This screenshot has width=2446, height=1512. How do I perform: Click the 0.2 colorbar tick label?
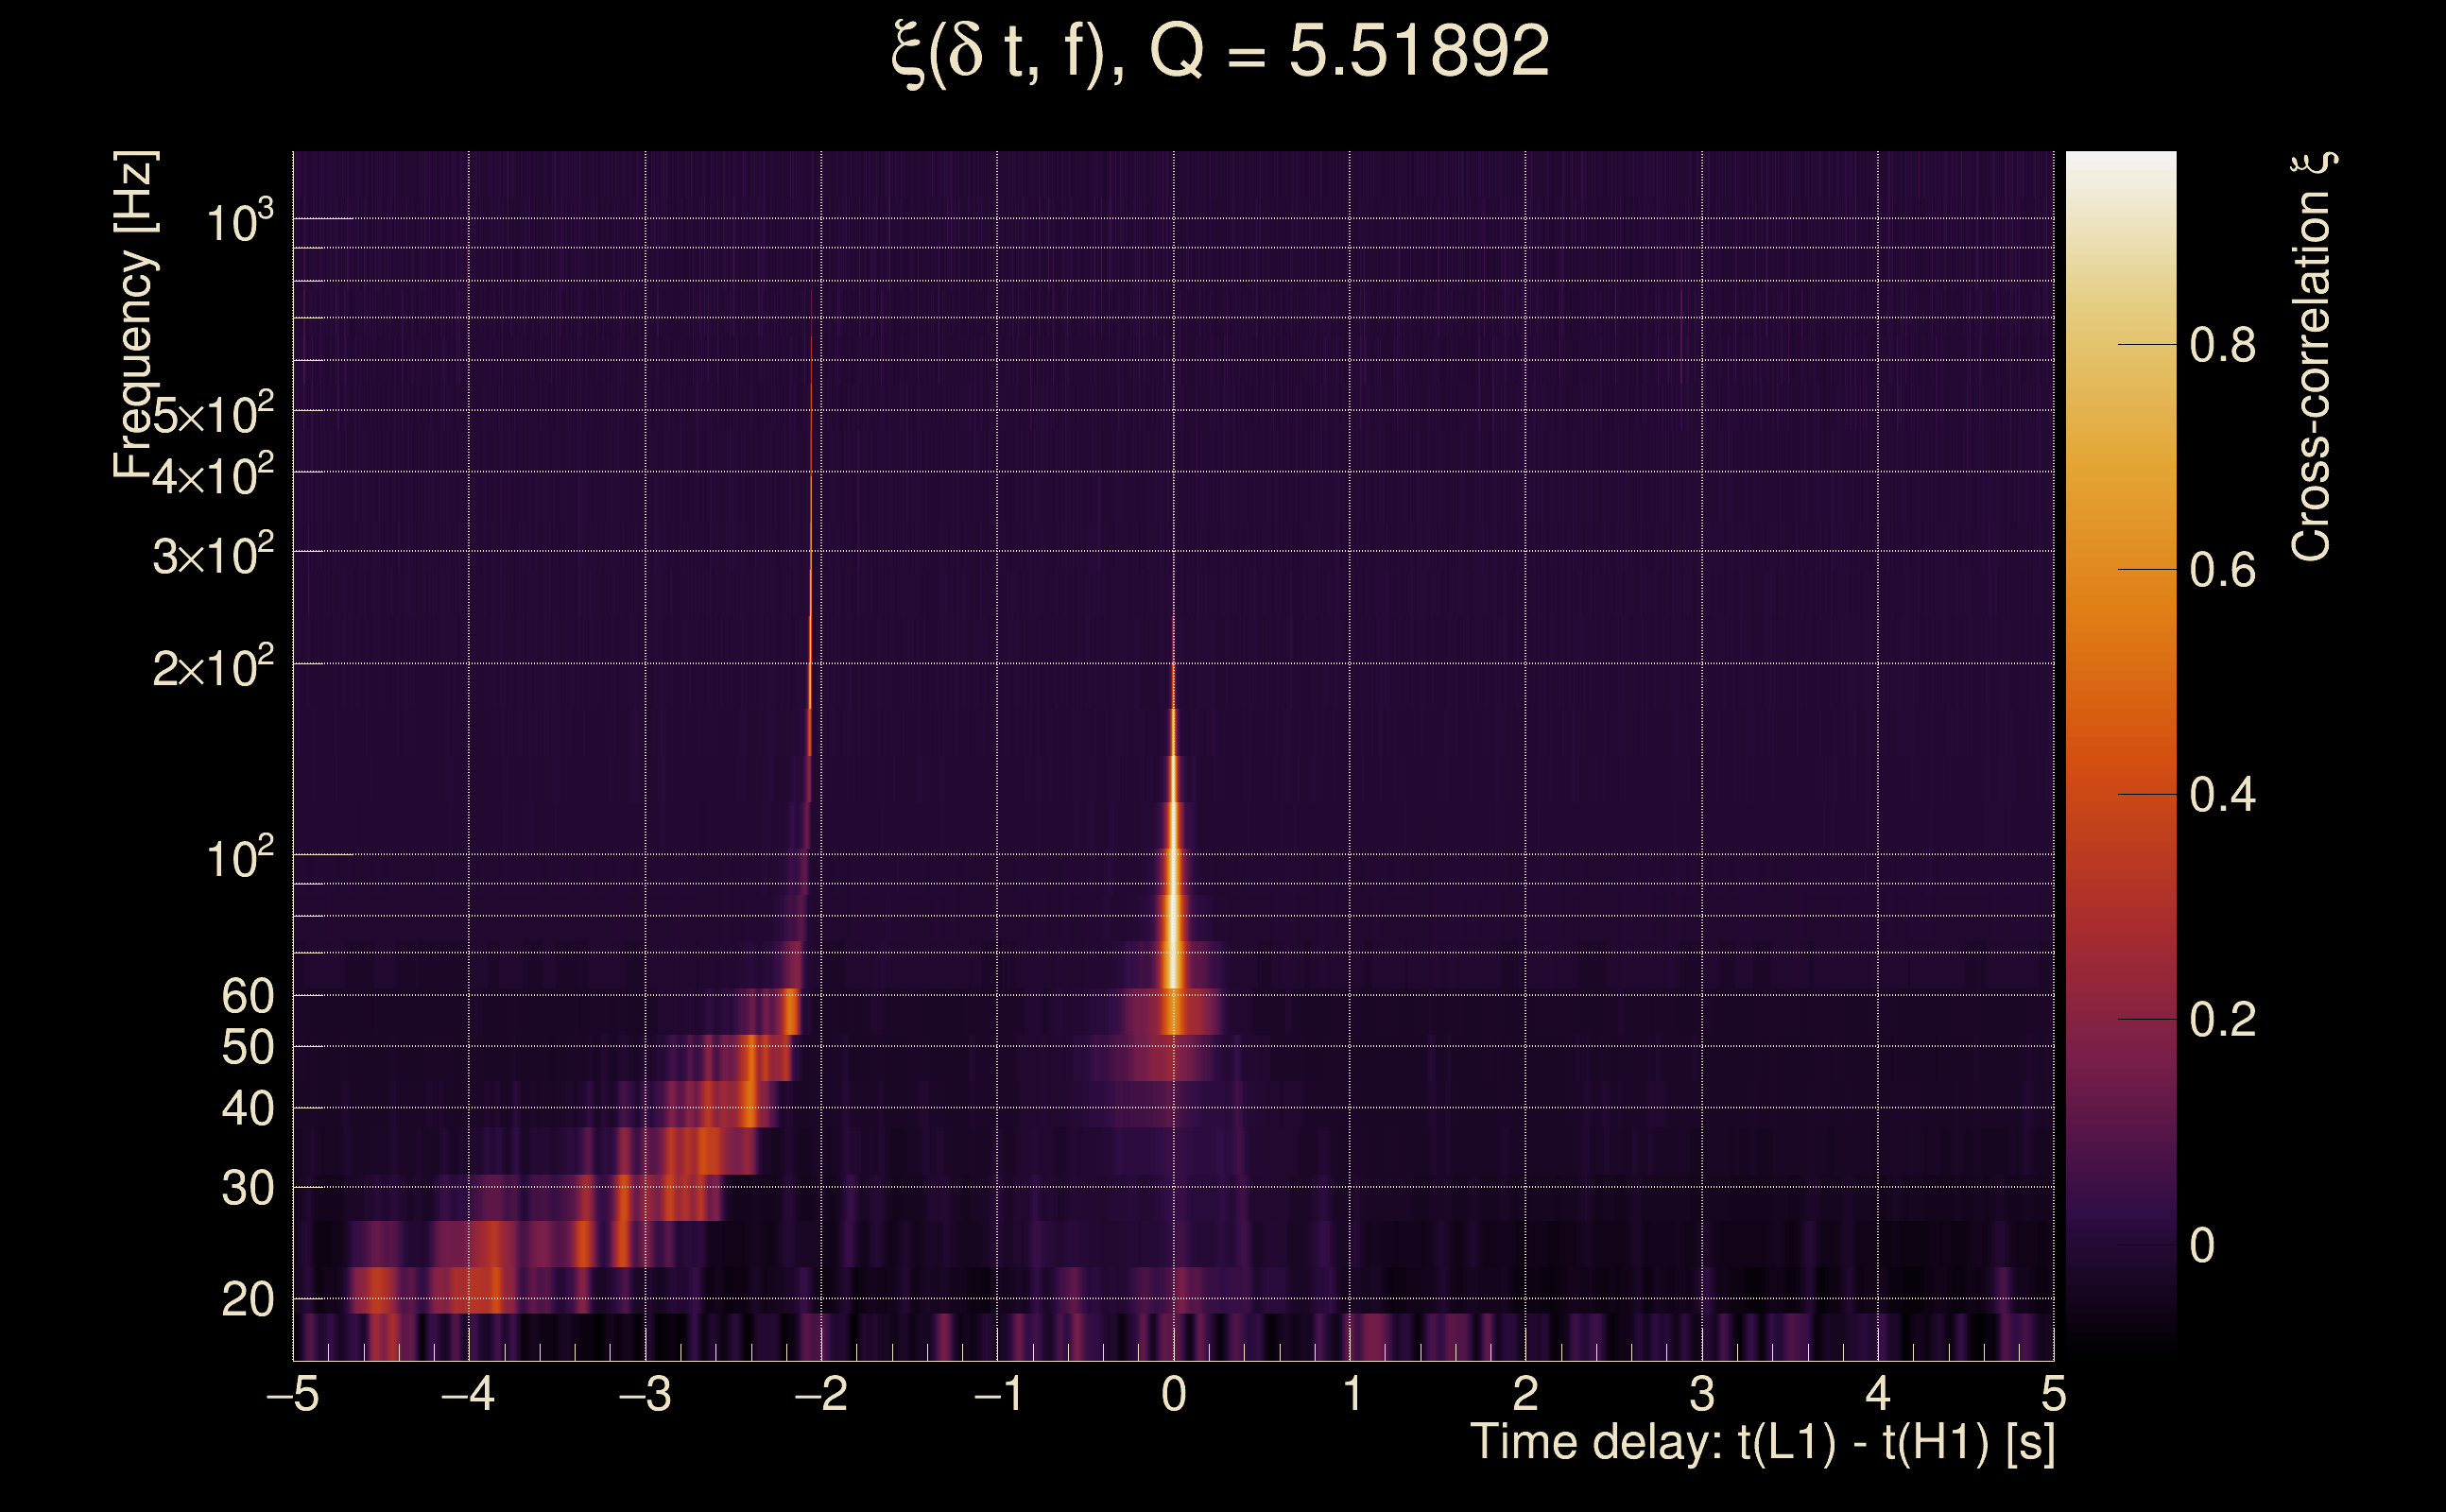(x=2222, y=1020)
